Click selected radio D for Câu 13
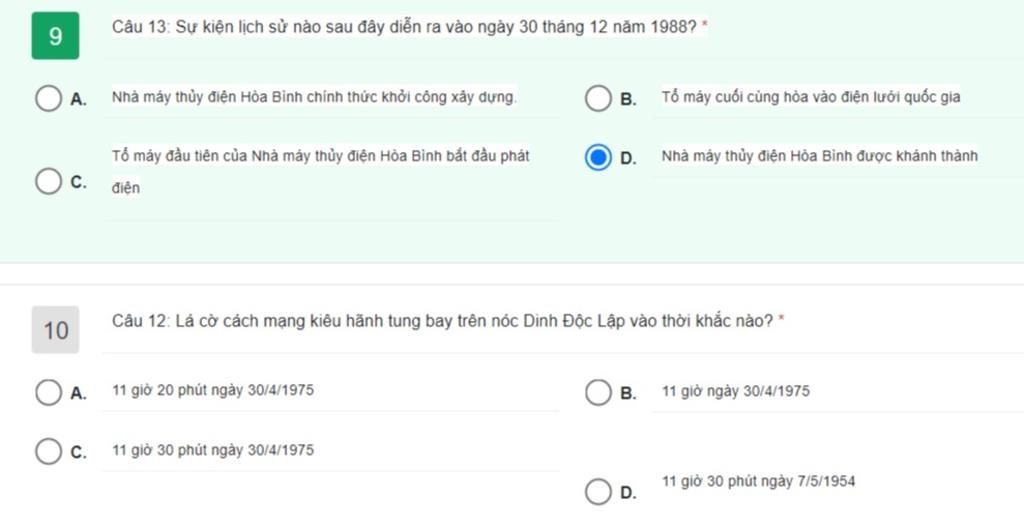This screenshot has height=526, width=1024. 598,157
